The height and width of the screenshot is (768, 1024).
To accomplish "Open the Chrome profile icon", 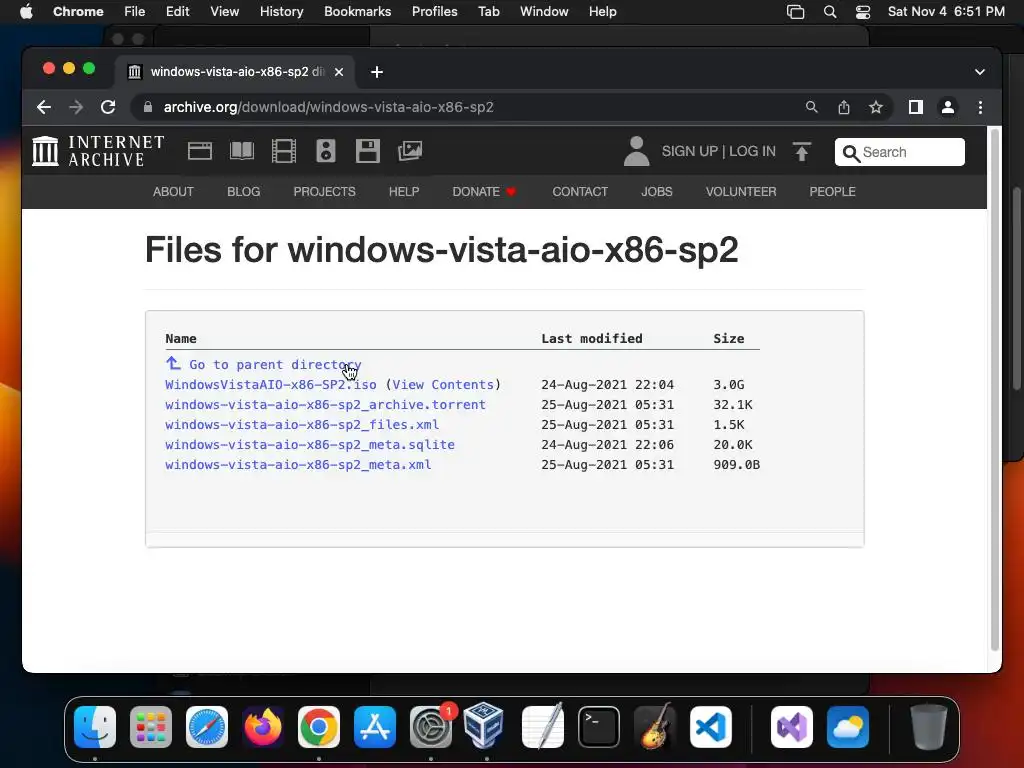I will click(948, 107).
